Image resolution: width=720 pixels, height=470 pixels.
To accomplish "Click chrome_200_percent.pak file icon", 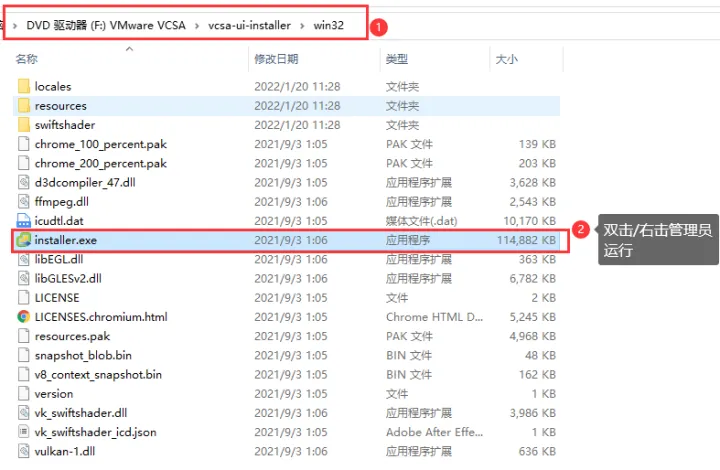I will pos(23,163).
